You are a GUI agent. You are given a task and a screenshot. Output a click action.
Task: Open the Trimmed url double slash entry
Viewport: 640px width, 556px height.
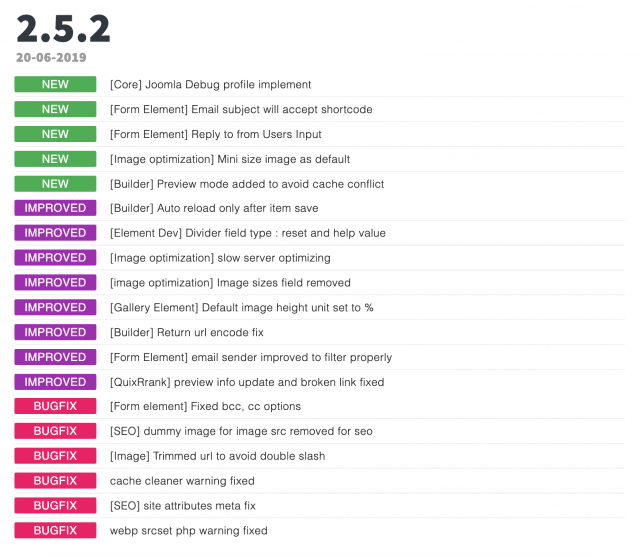[218, 456]
